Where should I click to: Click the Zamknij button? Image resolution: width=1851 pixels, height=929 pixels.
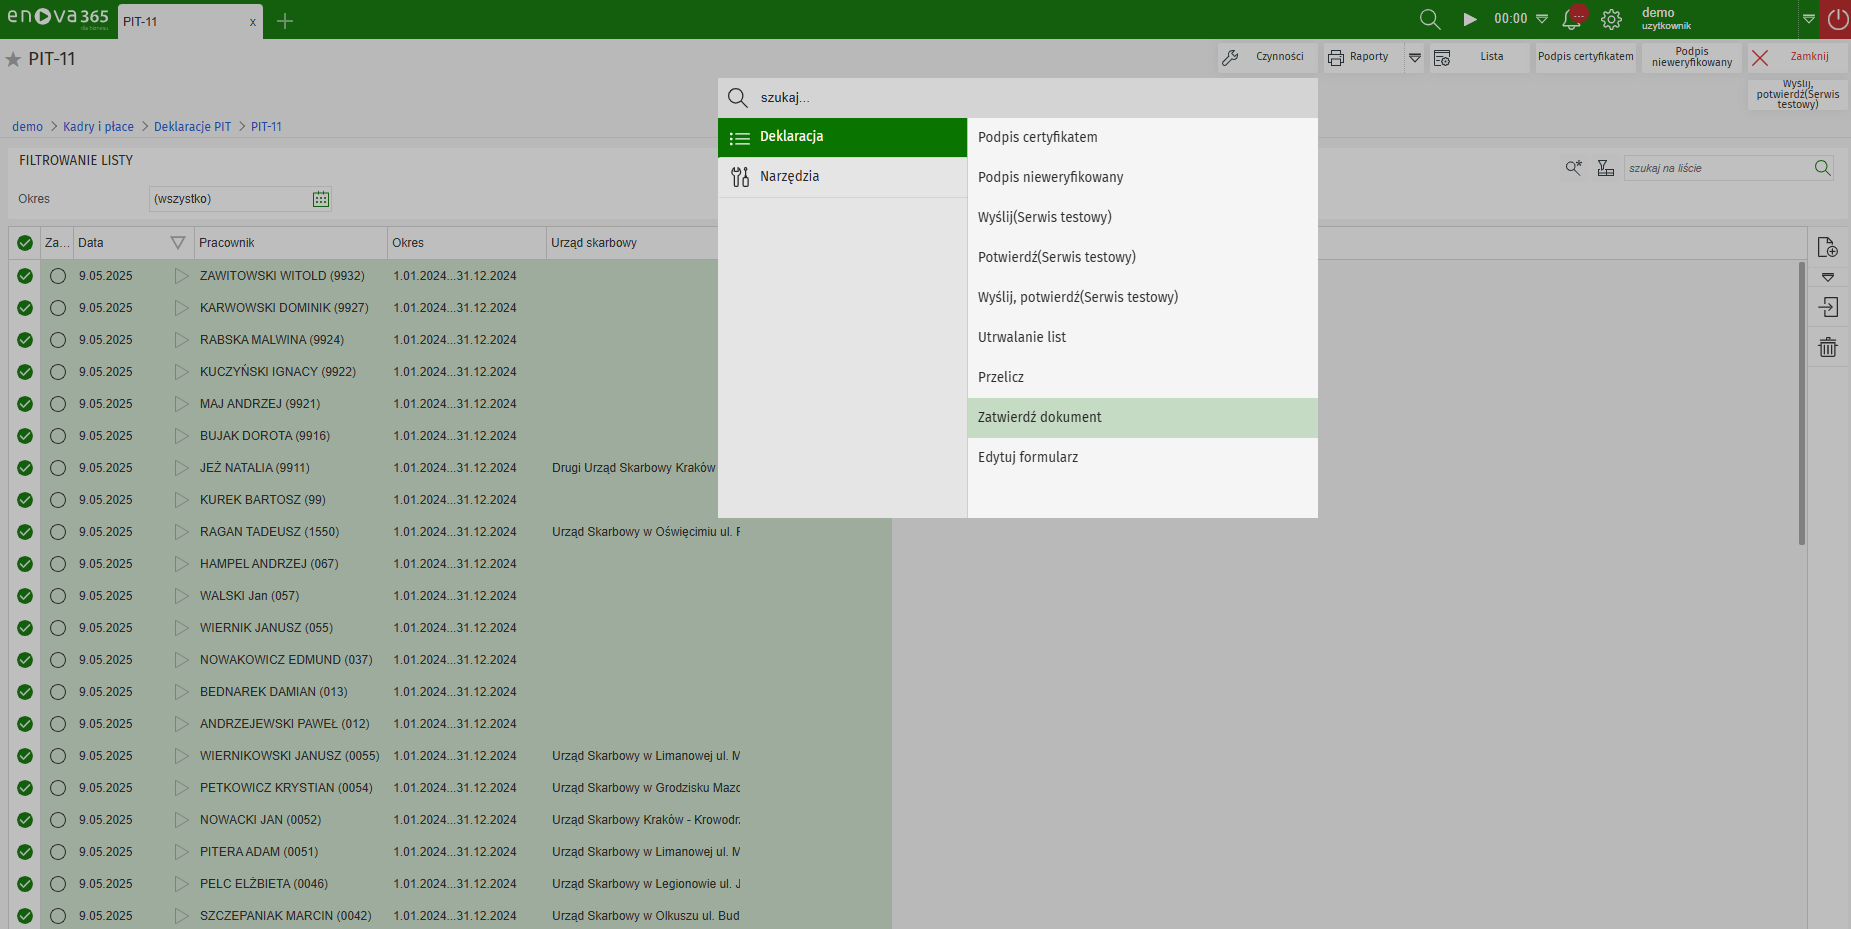click(x=1797, y=57)
